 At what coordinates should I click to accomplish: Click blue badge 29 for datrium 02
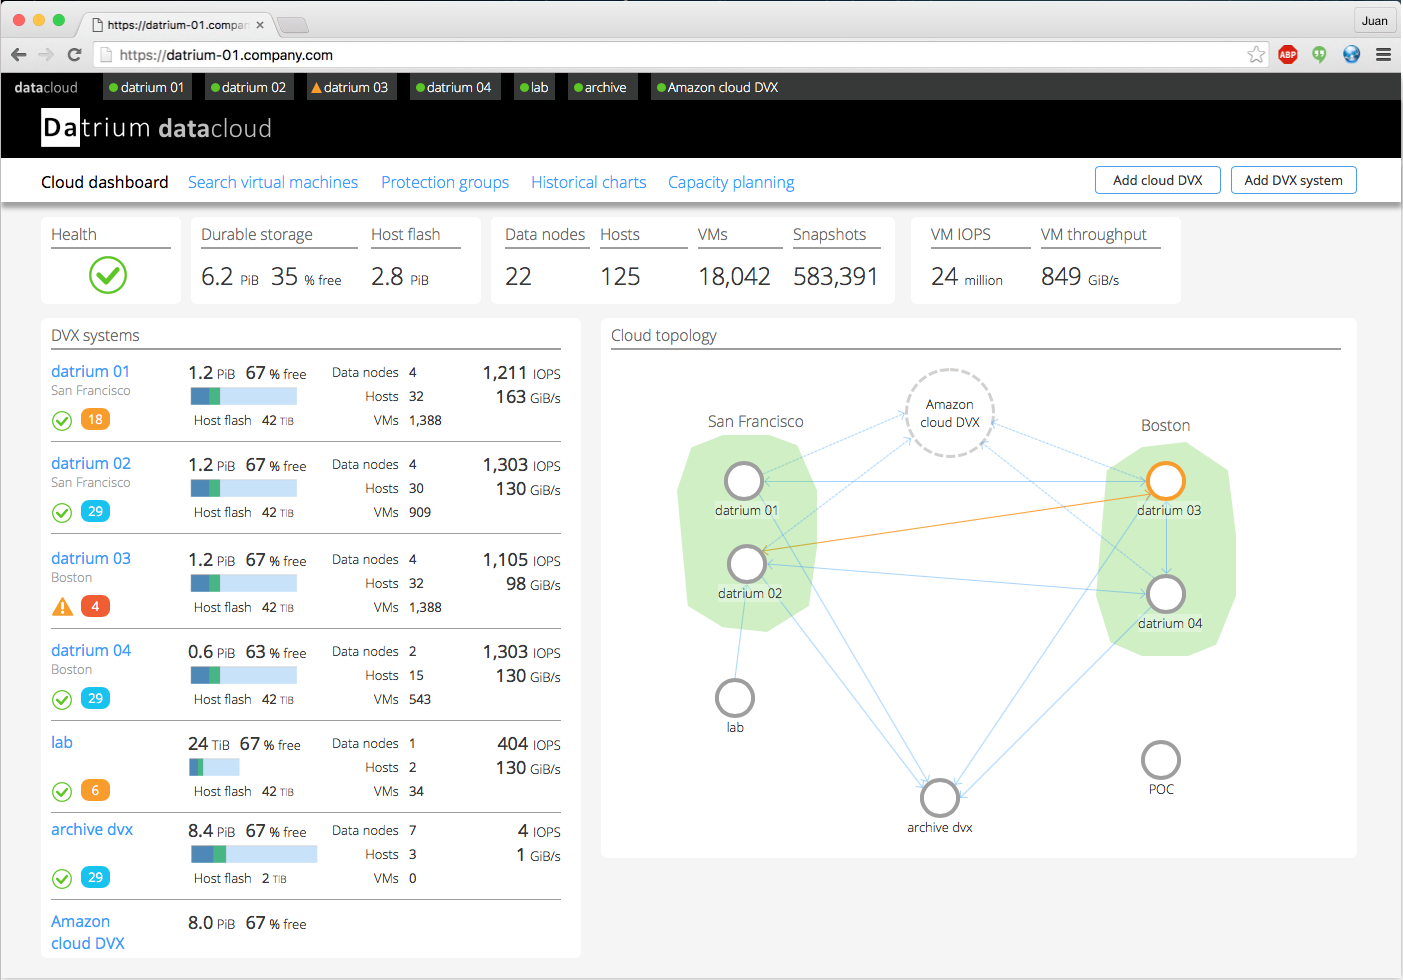pos(95,511)
